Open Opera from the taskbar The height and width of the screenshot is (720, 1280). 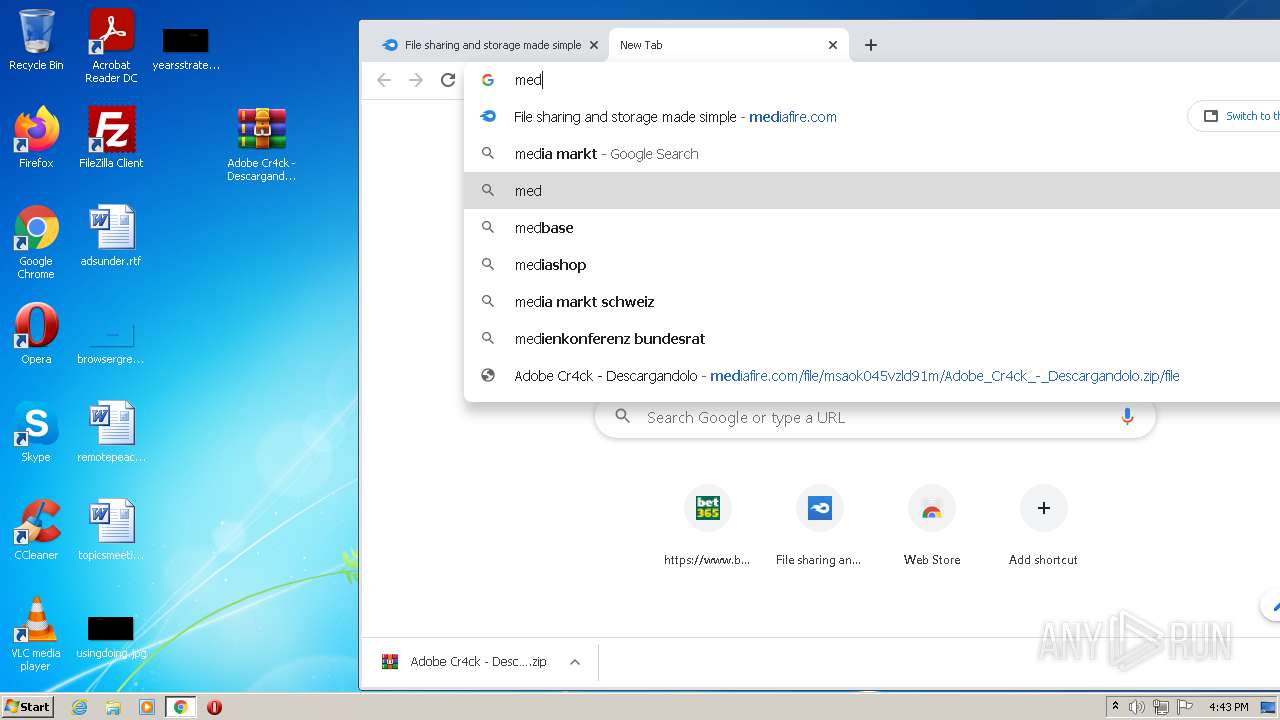click(x=214, y=707)
